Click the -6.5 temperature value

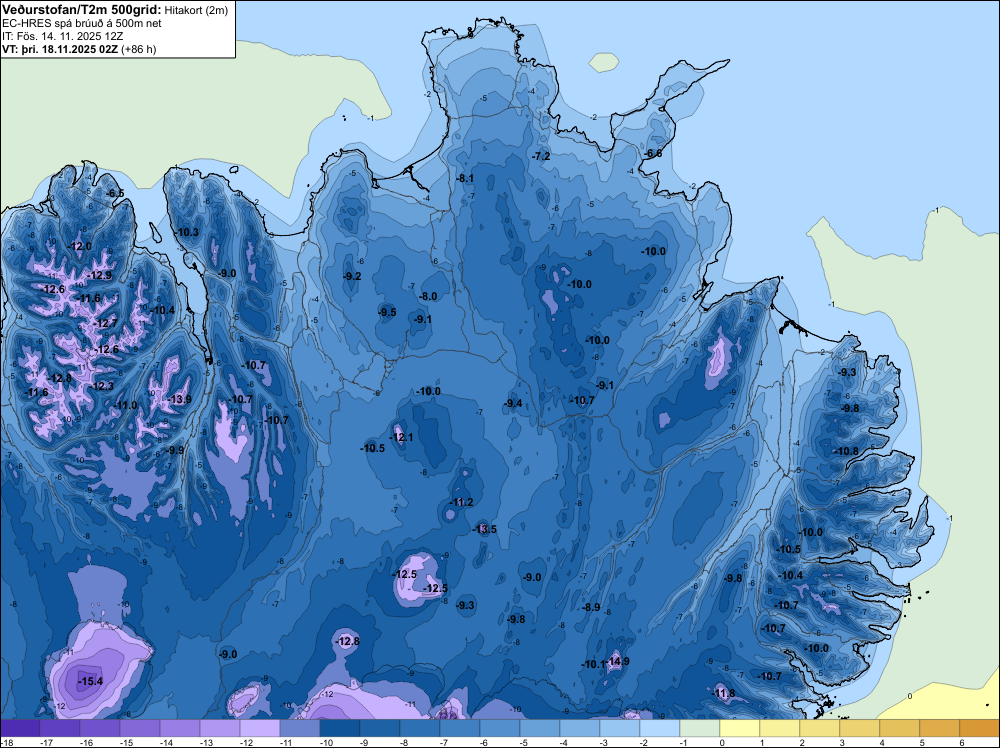(115, 193)
